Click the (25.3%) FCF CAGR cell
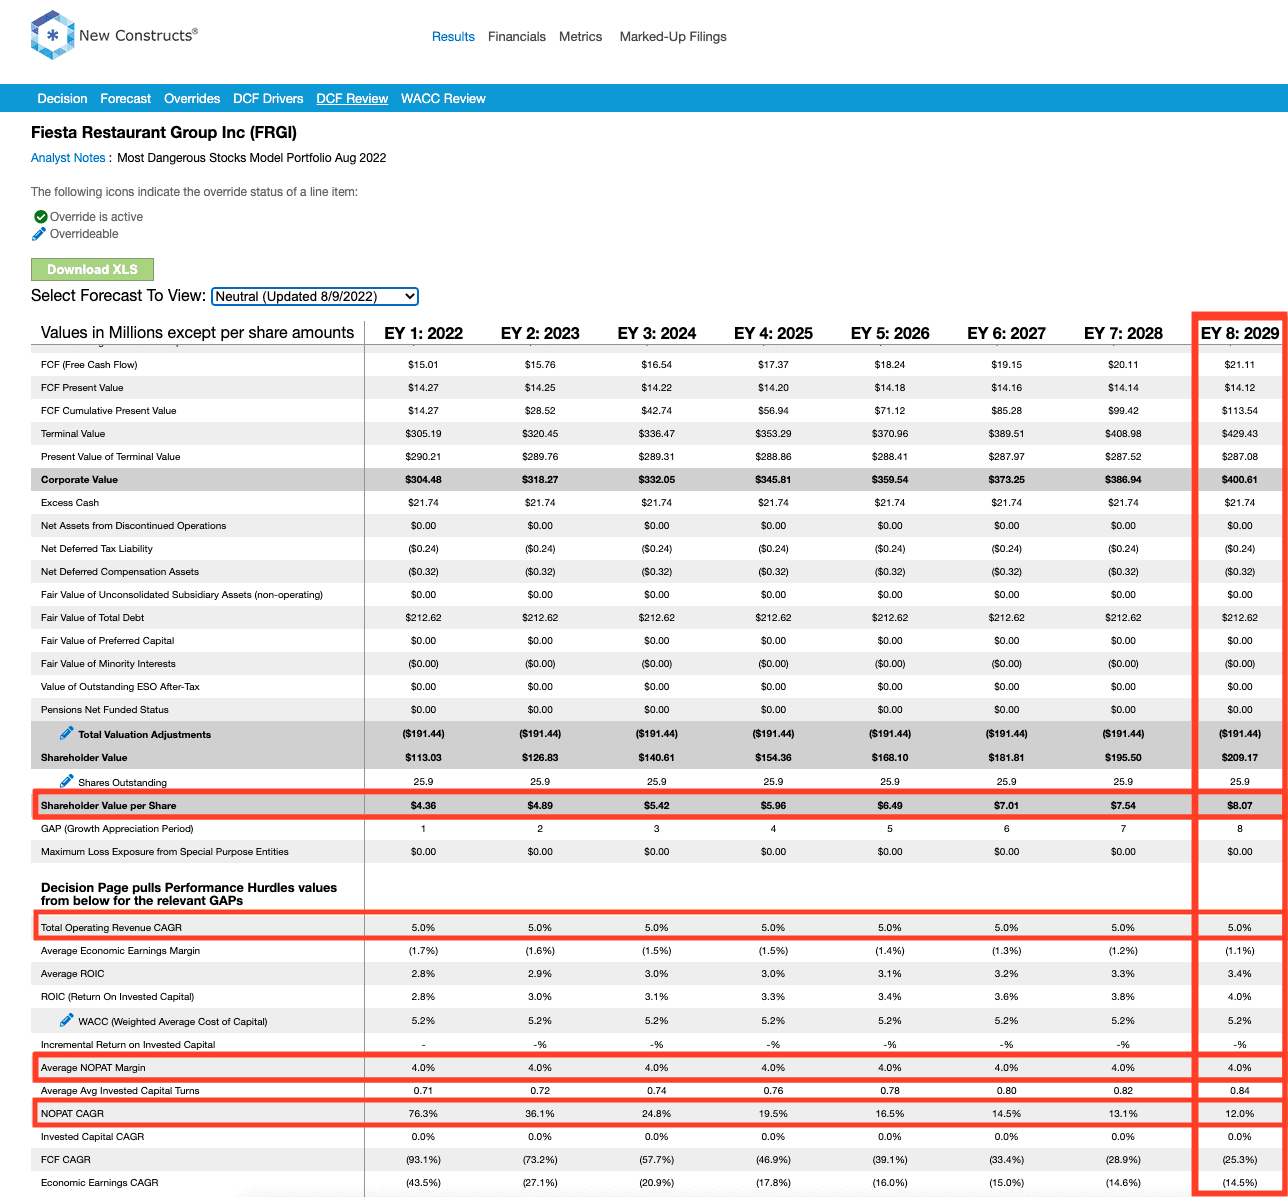Image resolution: width=1288 pixels, height=1197 pixels. (x=1240, y=1159)
